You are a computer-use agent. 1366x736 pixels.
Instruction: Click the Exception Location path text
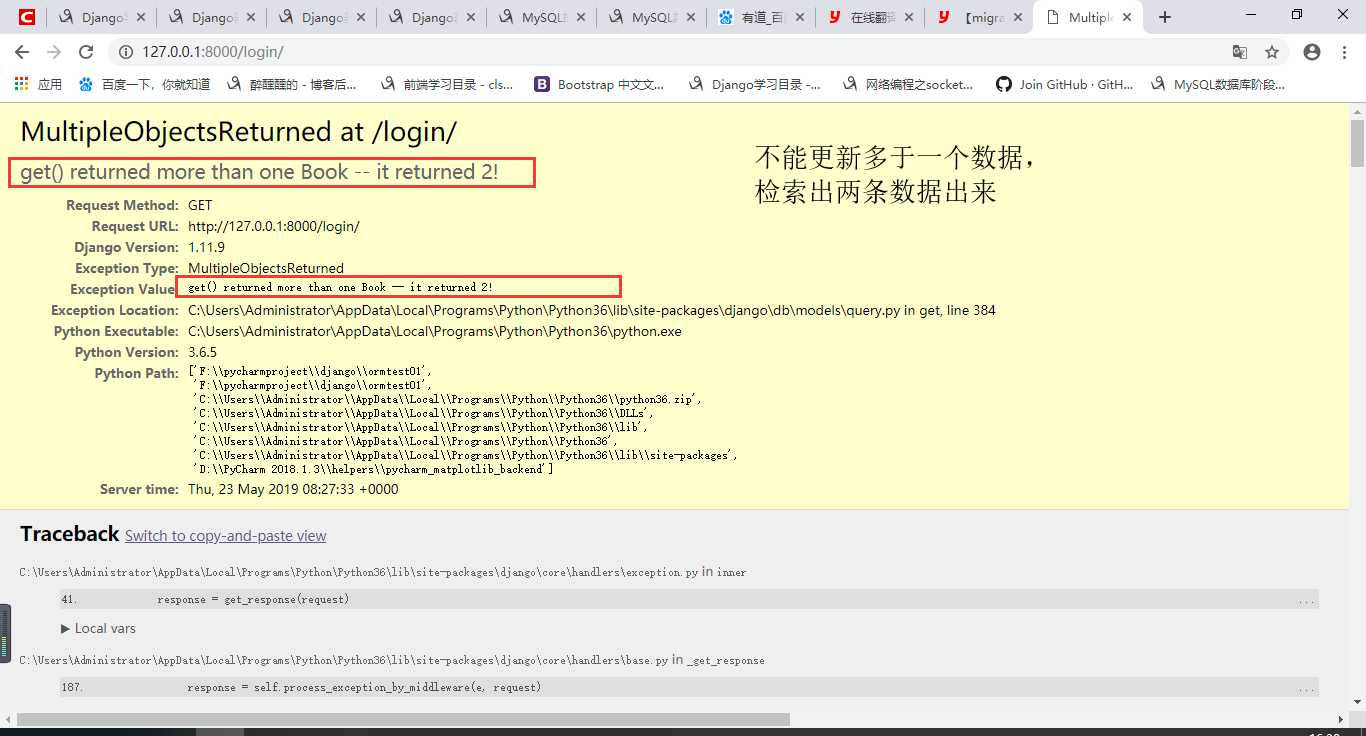(x=591, y=310)
